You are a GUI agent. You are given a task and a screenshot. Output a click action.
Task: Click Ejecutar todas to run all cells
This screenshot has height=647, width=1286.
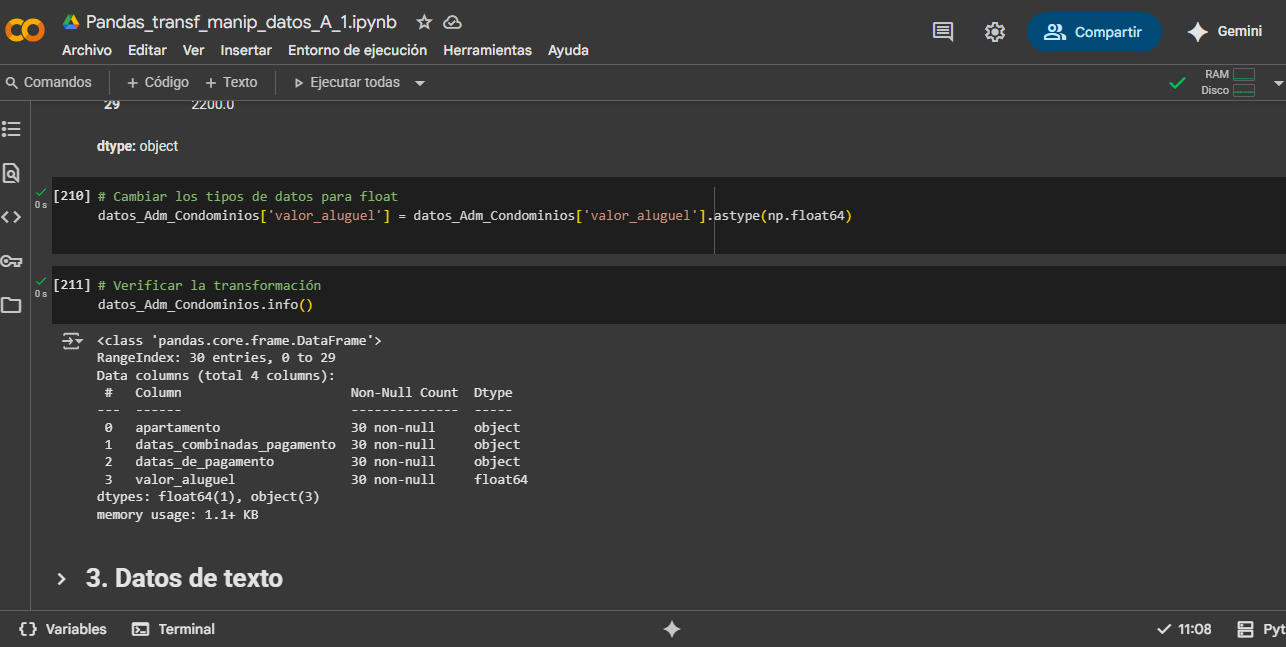point(346,82)
